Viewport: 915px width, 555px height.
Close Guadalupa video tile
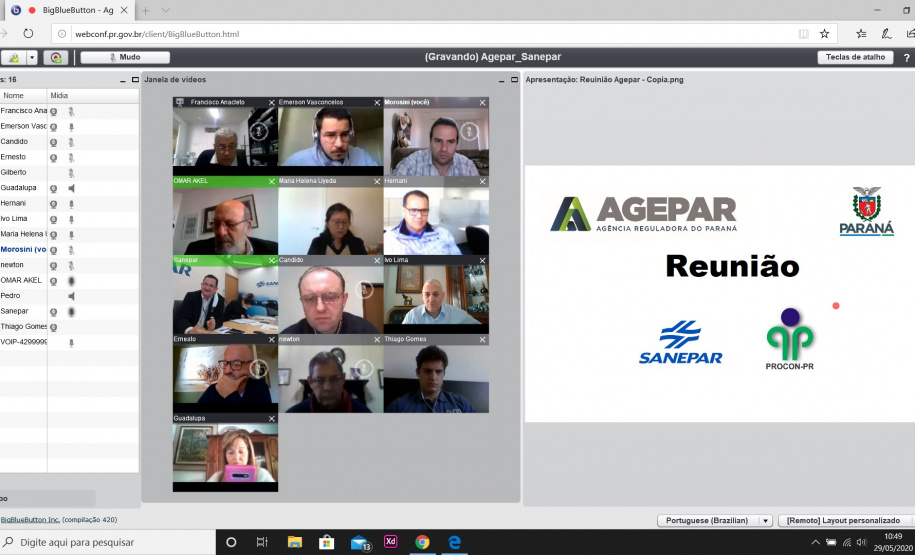coord(271,419)
